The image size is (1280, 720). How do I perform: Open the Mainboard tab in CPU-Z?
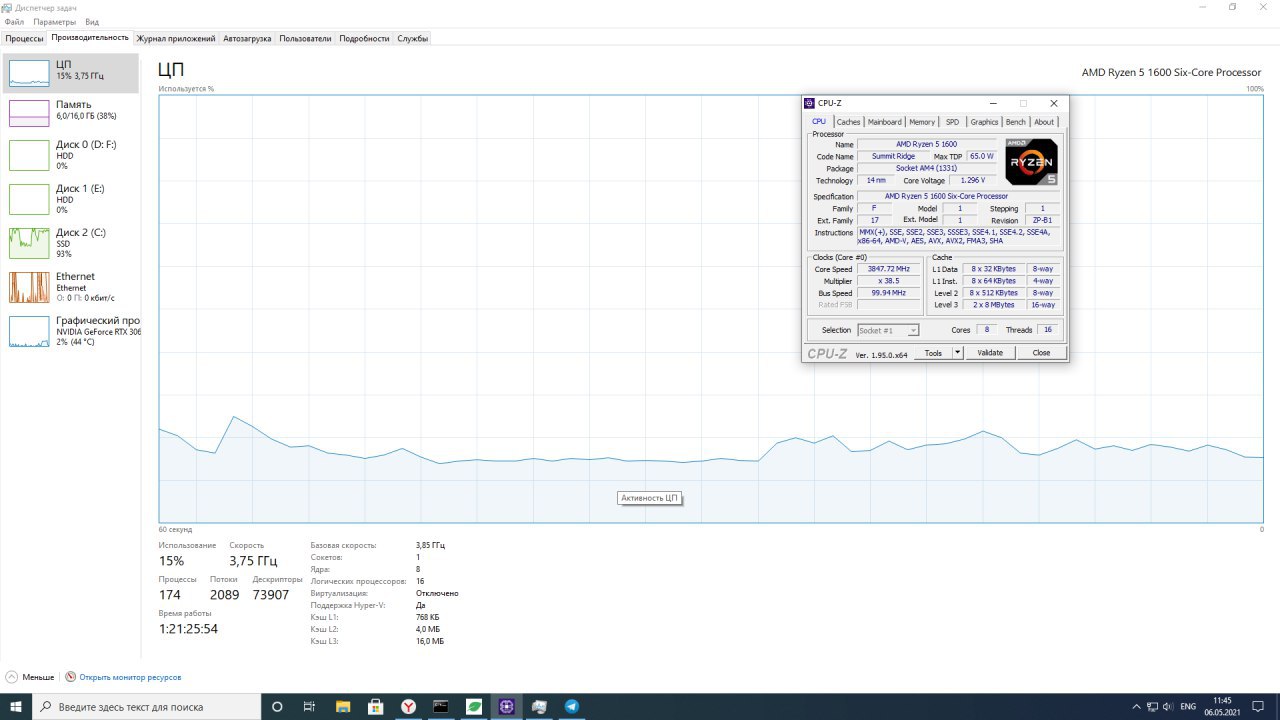pyautogui.click(x=884, y=122)
